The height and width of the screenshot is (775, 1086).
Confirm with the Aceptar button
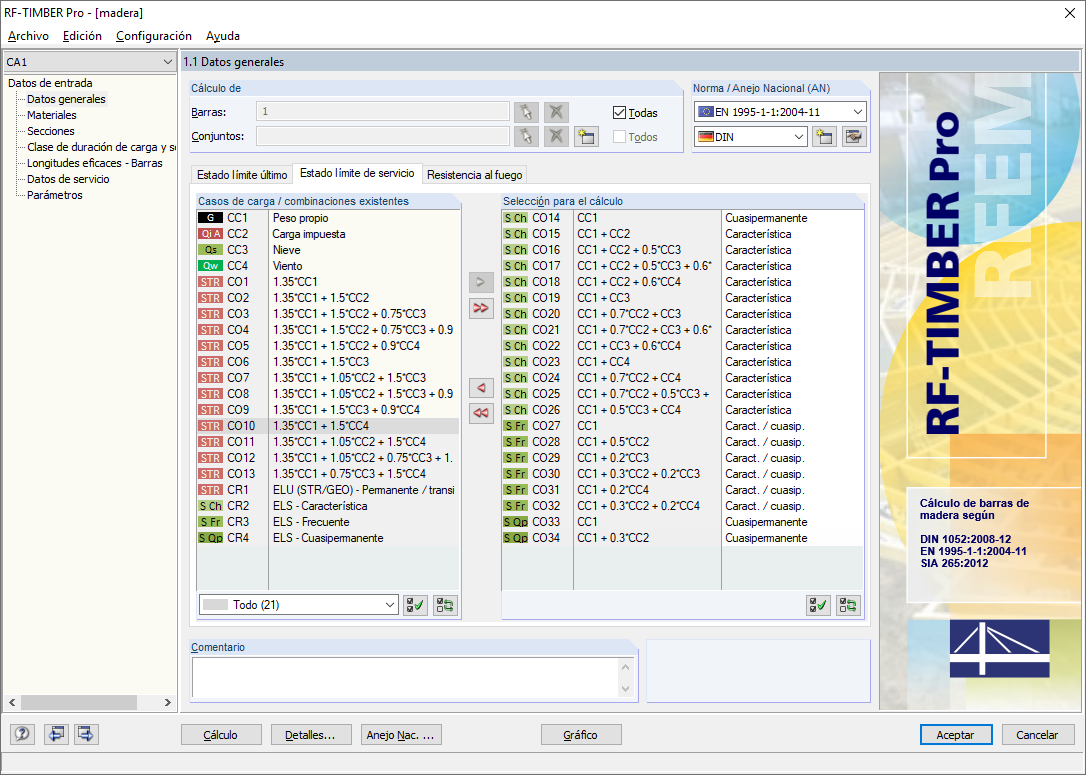(x=956, y=735)
